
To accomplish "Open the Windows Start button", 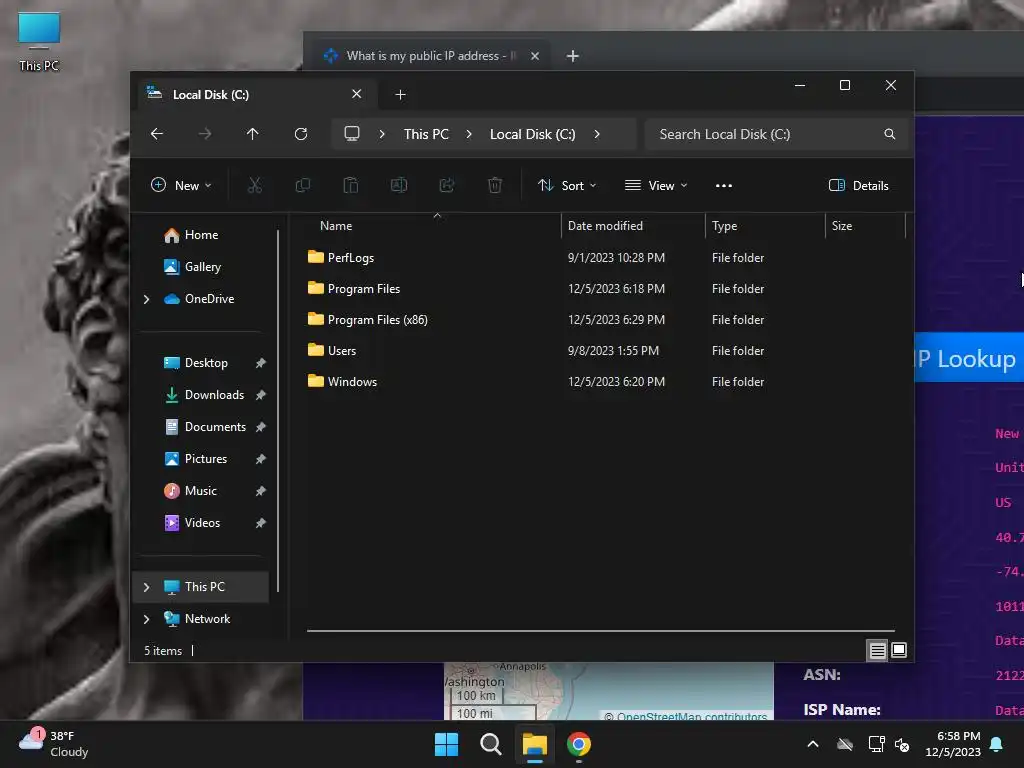I will point(447,744).
